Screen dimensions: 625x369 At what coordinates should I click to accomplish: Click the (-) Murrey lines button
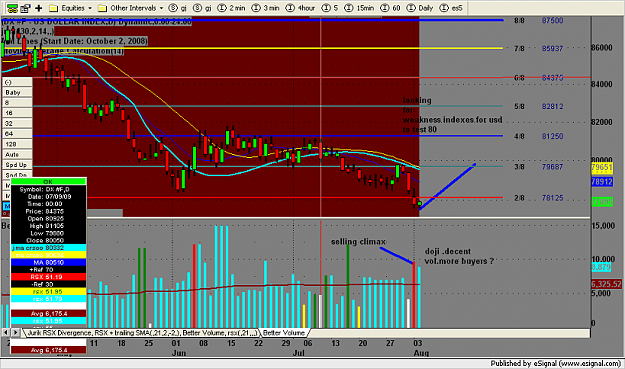pos(17,82)
